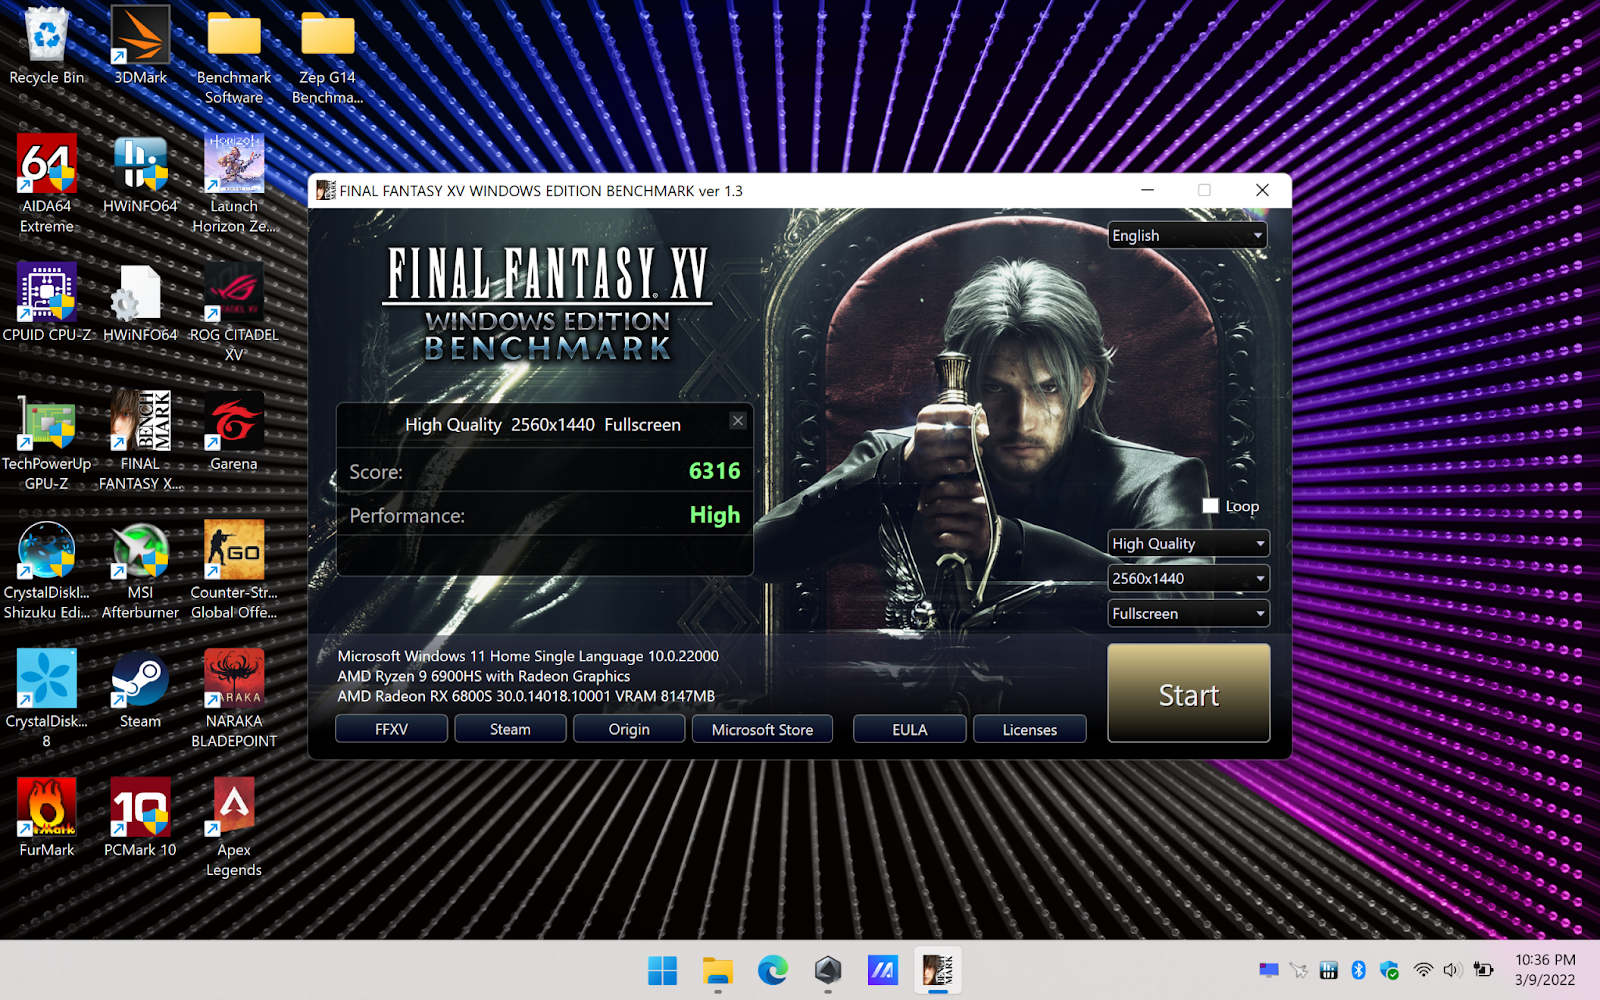Open Windows Start menu in taskbar
The width and height of the screenshot is (1600, 1000).
(x=662, y=970)
